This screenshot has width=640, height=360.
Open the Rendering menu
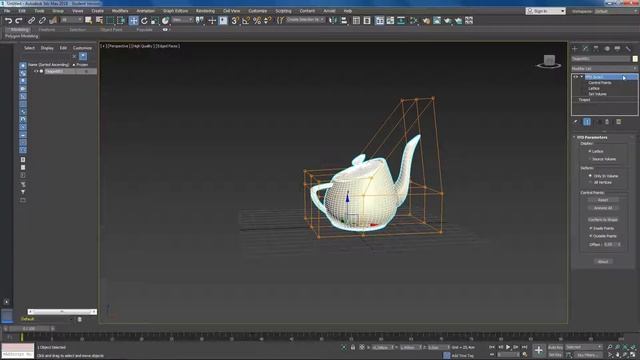[x=205, y=11]
